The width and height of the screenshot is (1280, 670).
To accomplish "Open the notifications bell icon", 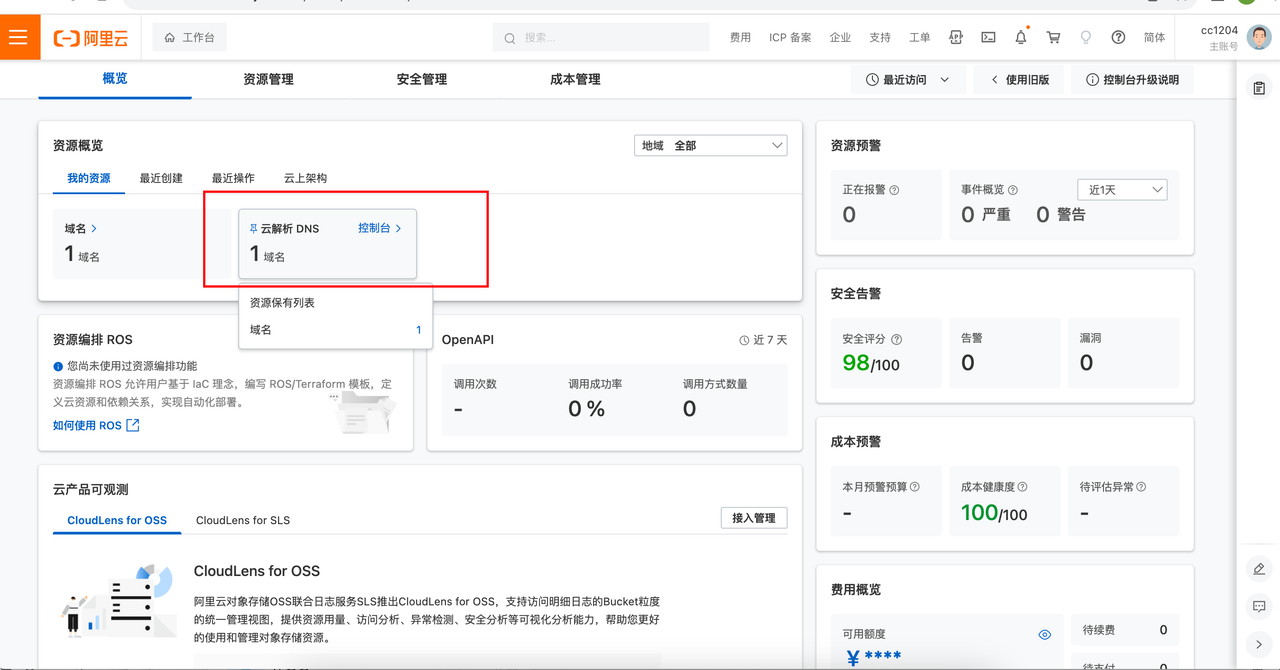I will [1021, 38].
